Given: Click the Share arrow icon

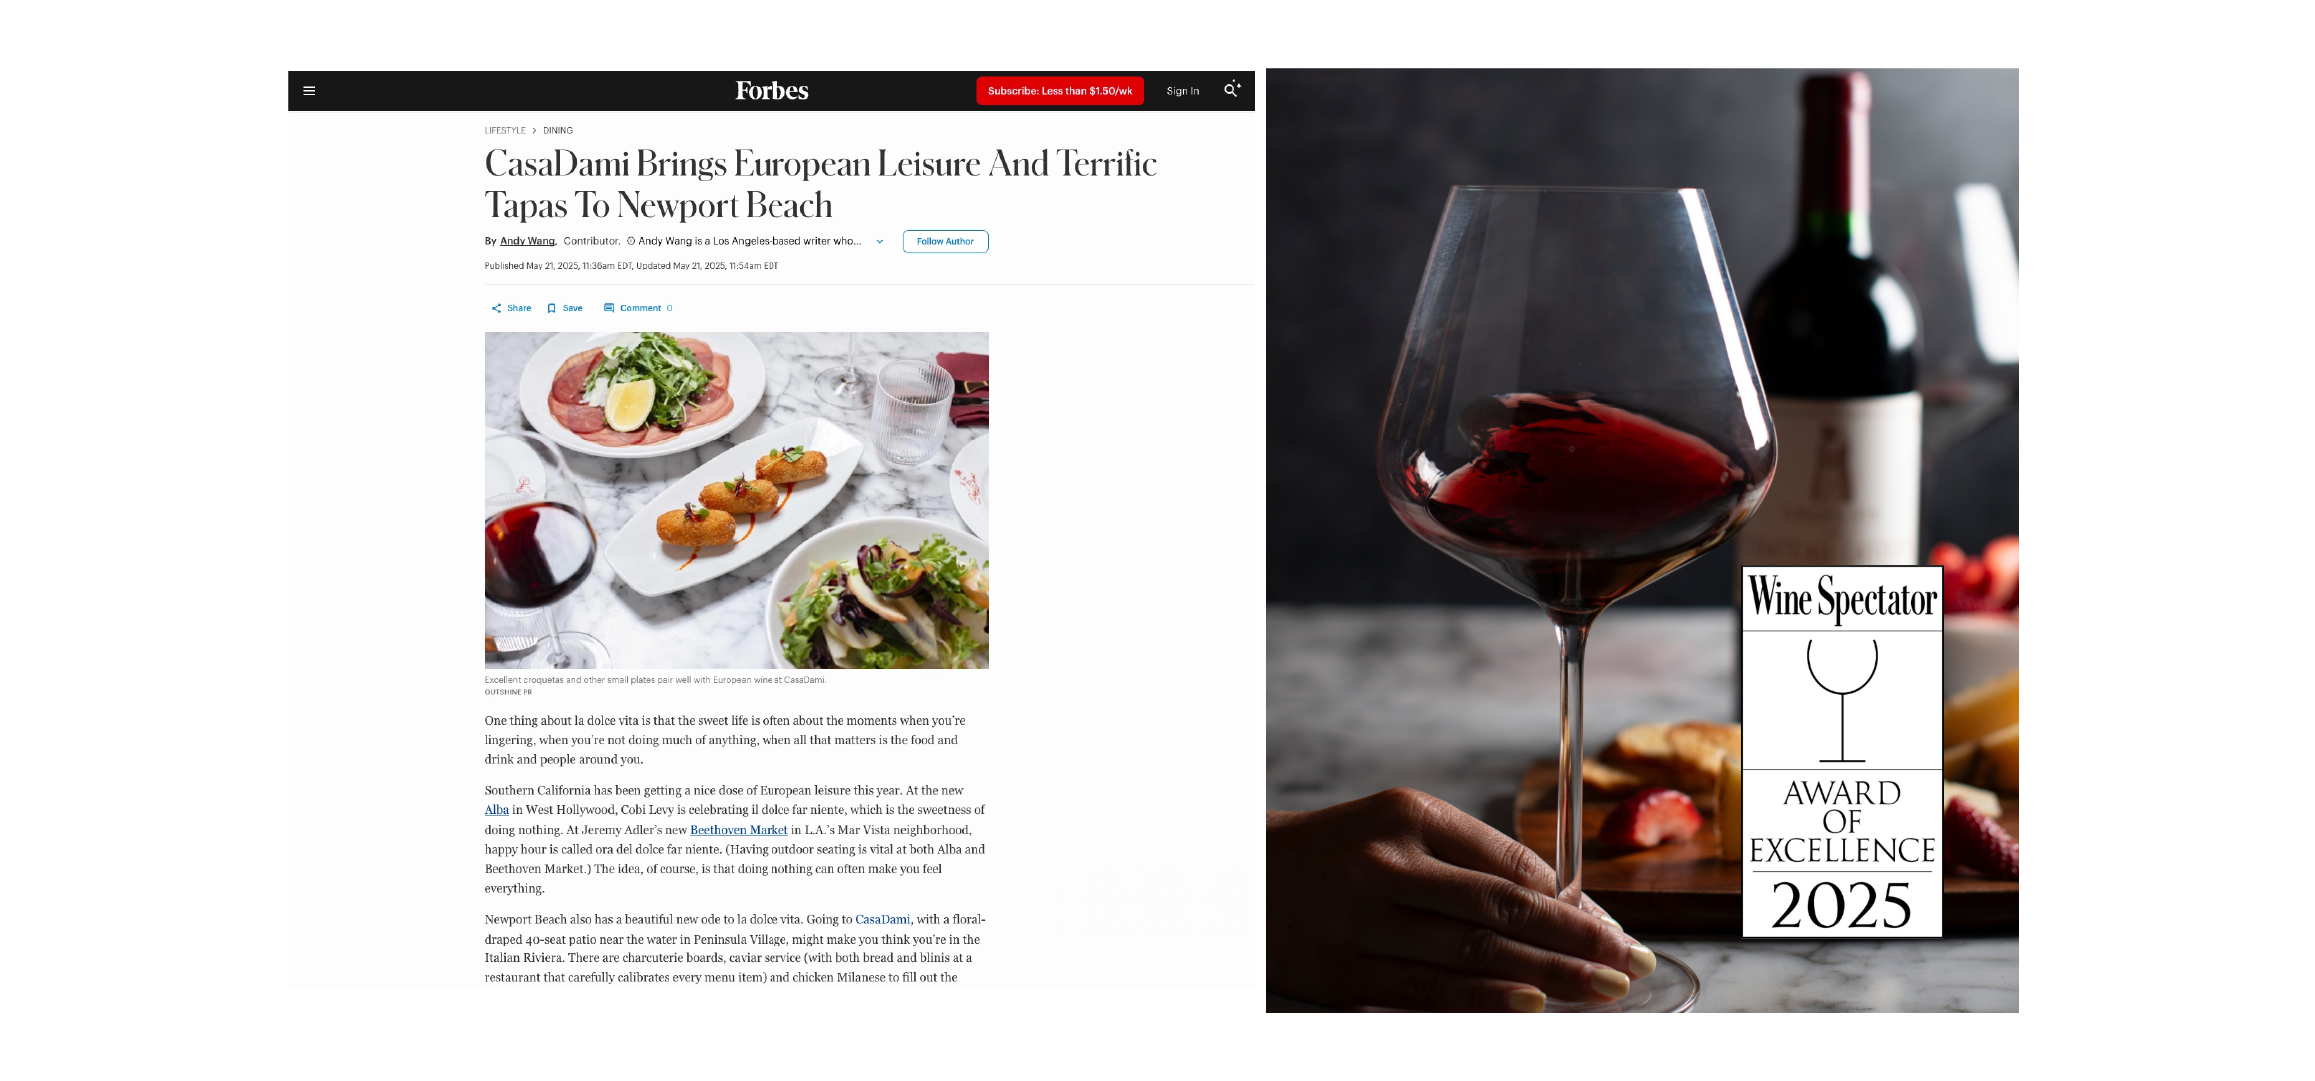Looking at the screenshot, I should 496,308.
